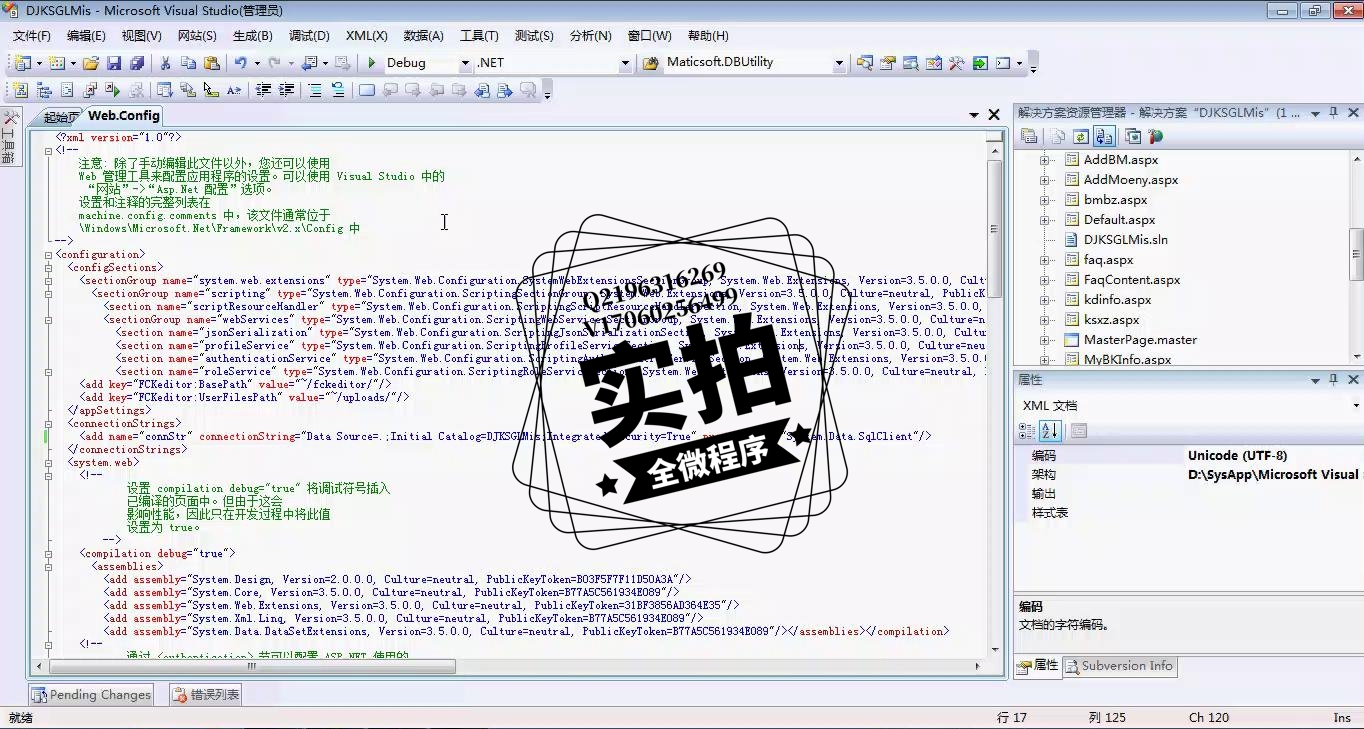Increase line indent icon

286,90
